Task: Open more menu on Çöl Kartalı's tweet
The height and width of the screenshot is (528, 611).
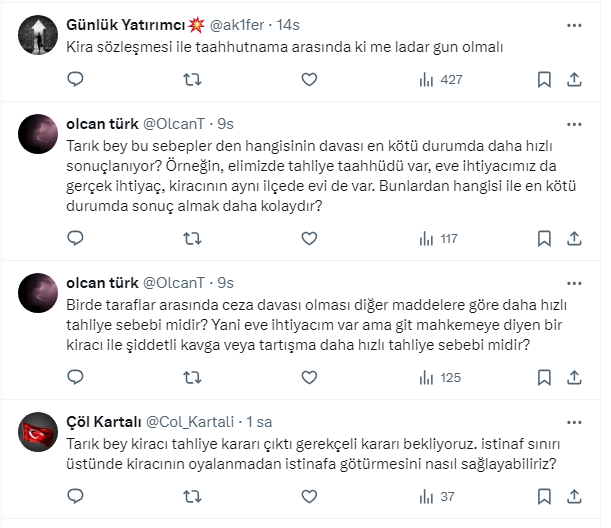Action: click(x=575, y=422)
